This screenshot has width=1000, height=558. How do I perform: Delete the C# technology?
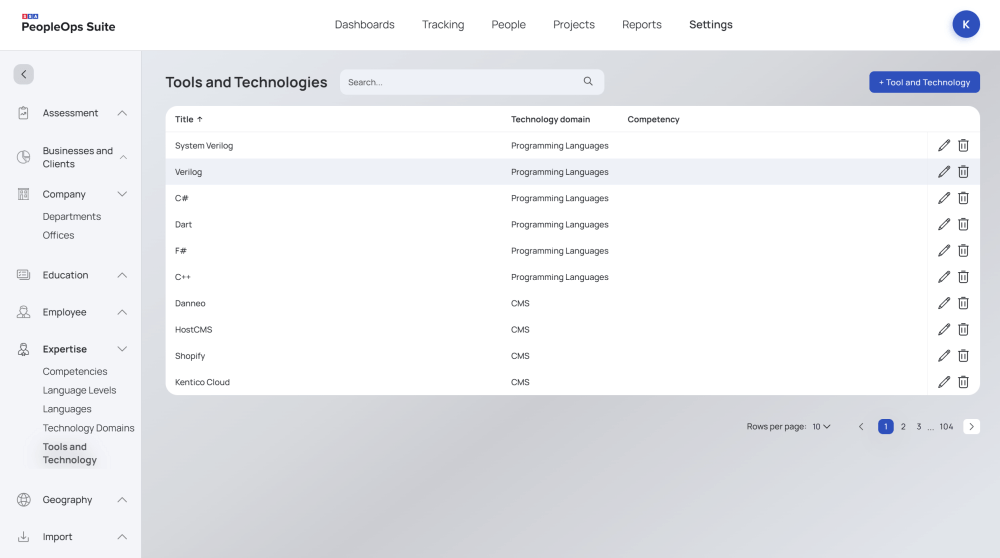pyautogui.click(x=963, y=198)
